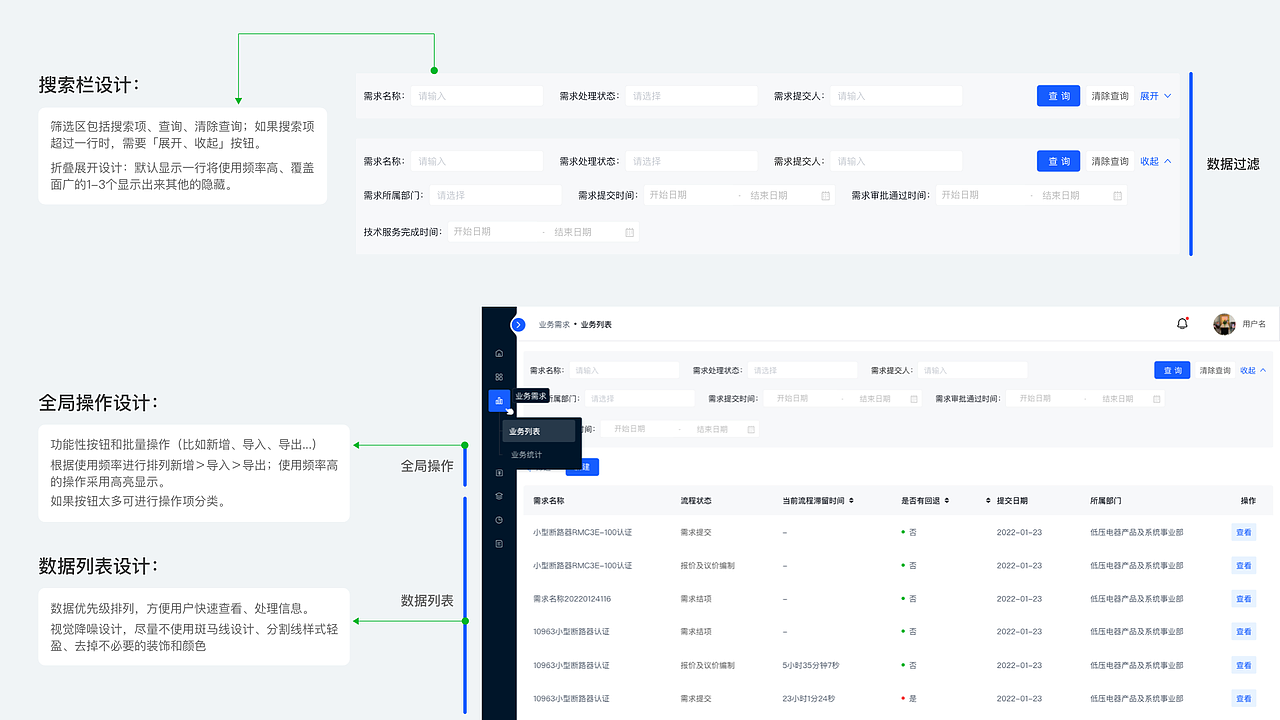Click 查看 for first 小型断路器RMC3E-100认证 row (需求提交)
Screen dimensions: 1280x720
pos(1243,533)
